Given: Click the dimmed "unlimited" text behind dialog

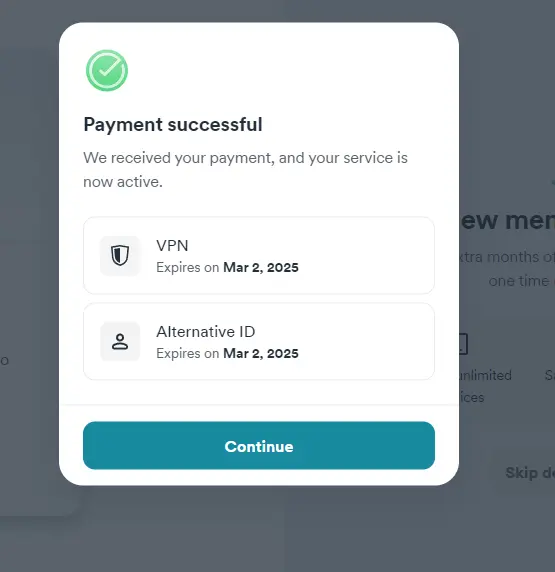Looking at the screenshot, I should (x=485, y=375).
